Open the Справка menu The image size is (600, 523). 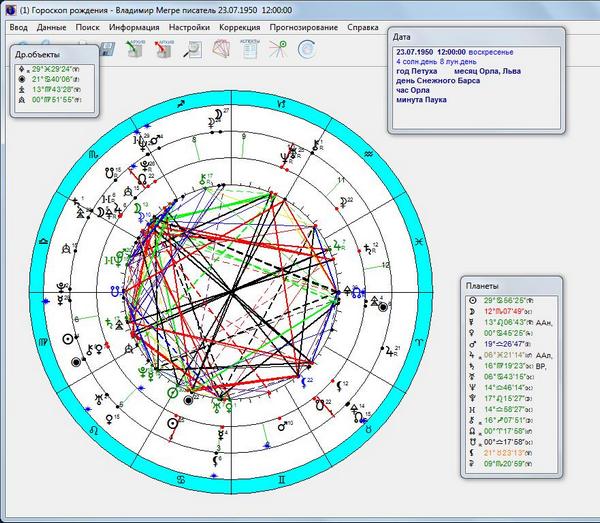363,28
